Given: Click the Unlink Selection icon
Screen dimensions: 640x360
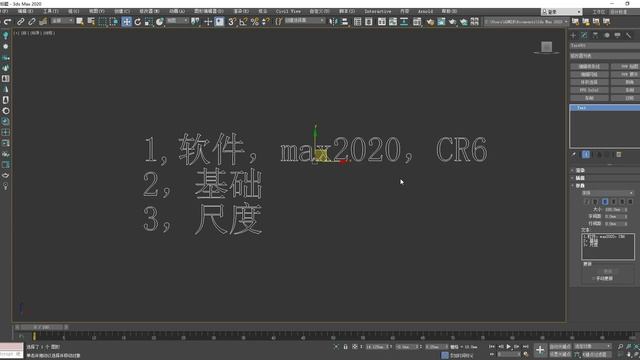Looking at the screenshot, I should 31,22.
